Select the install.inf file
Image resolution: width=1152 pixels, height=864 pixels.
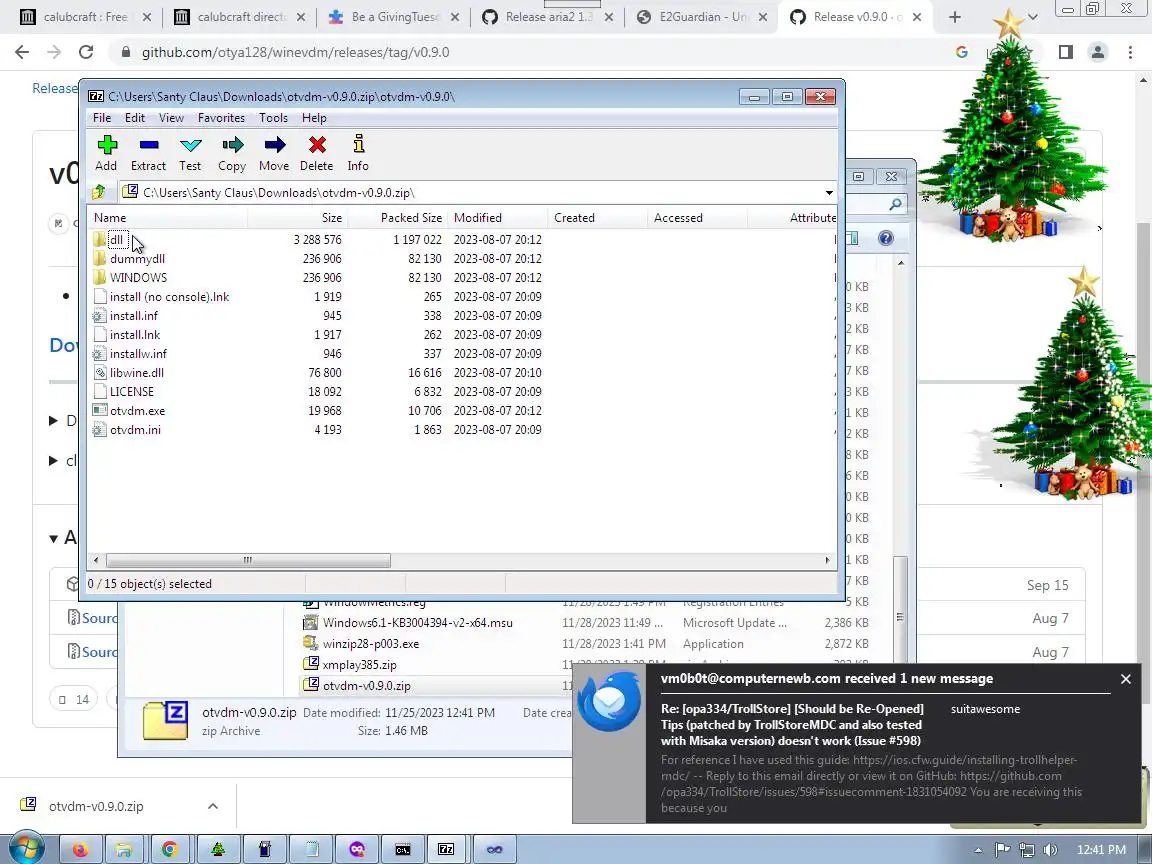134,316
